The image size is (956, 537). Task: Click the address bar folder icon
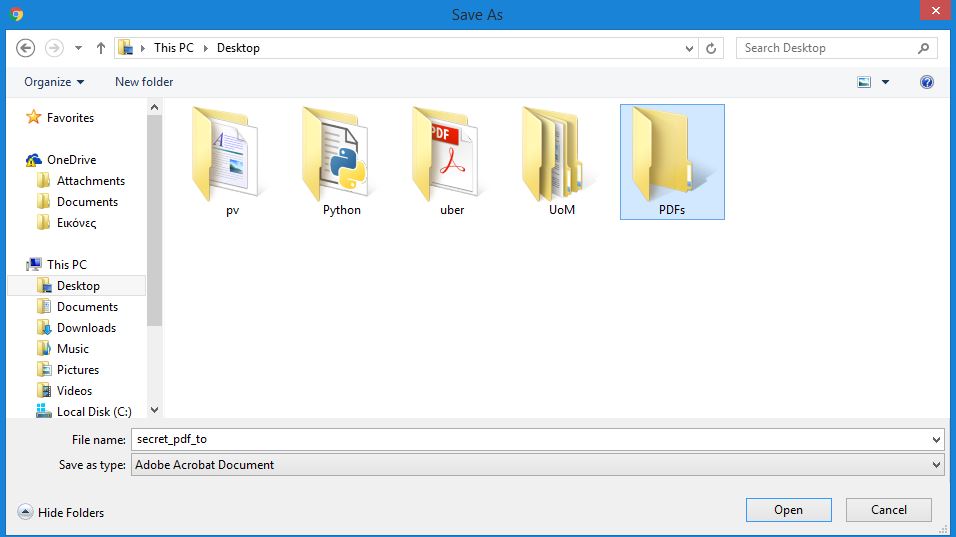pos(126,48)
